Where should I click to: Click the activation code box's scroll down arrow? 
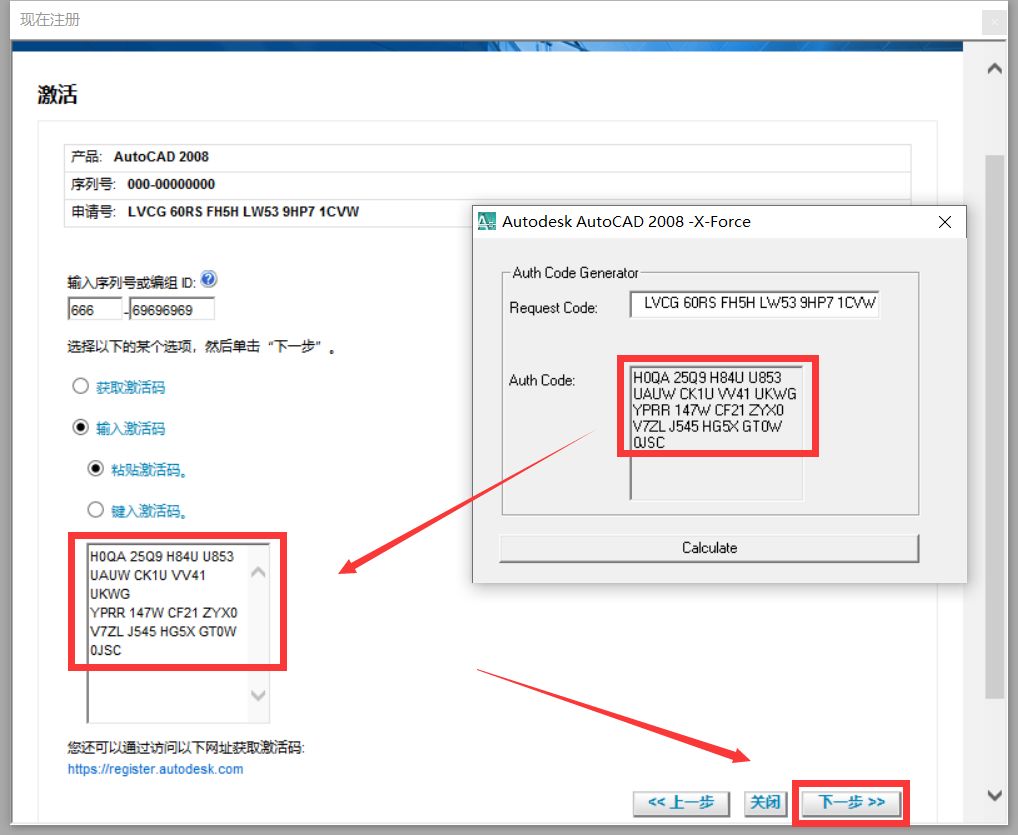pyautogui.click(x=258, y=695)
